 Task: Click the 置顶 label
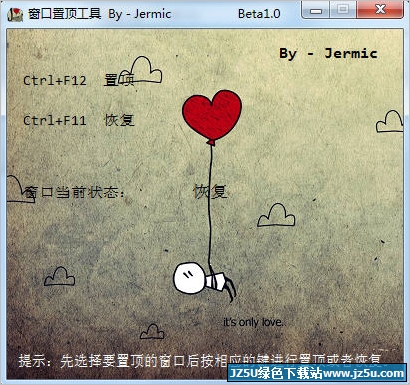tap(119, 80)
